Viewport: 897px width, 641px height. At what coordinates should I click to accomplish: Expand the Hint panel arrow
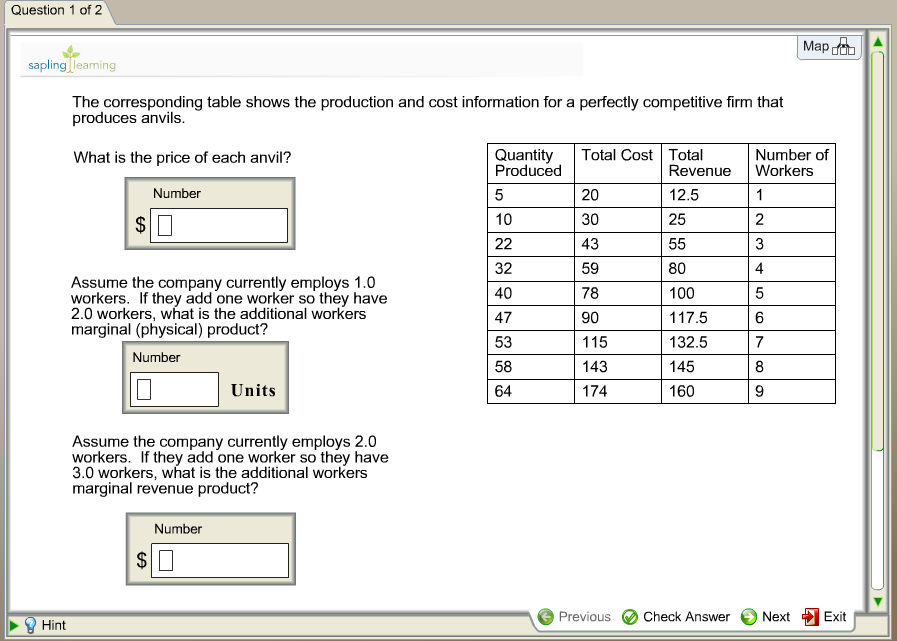tap(14, 626)
